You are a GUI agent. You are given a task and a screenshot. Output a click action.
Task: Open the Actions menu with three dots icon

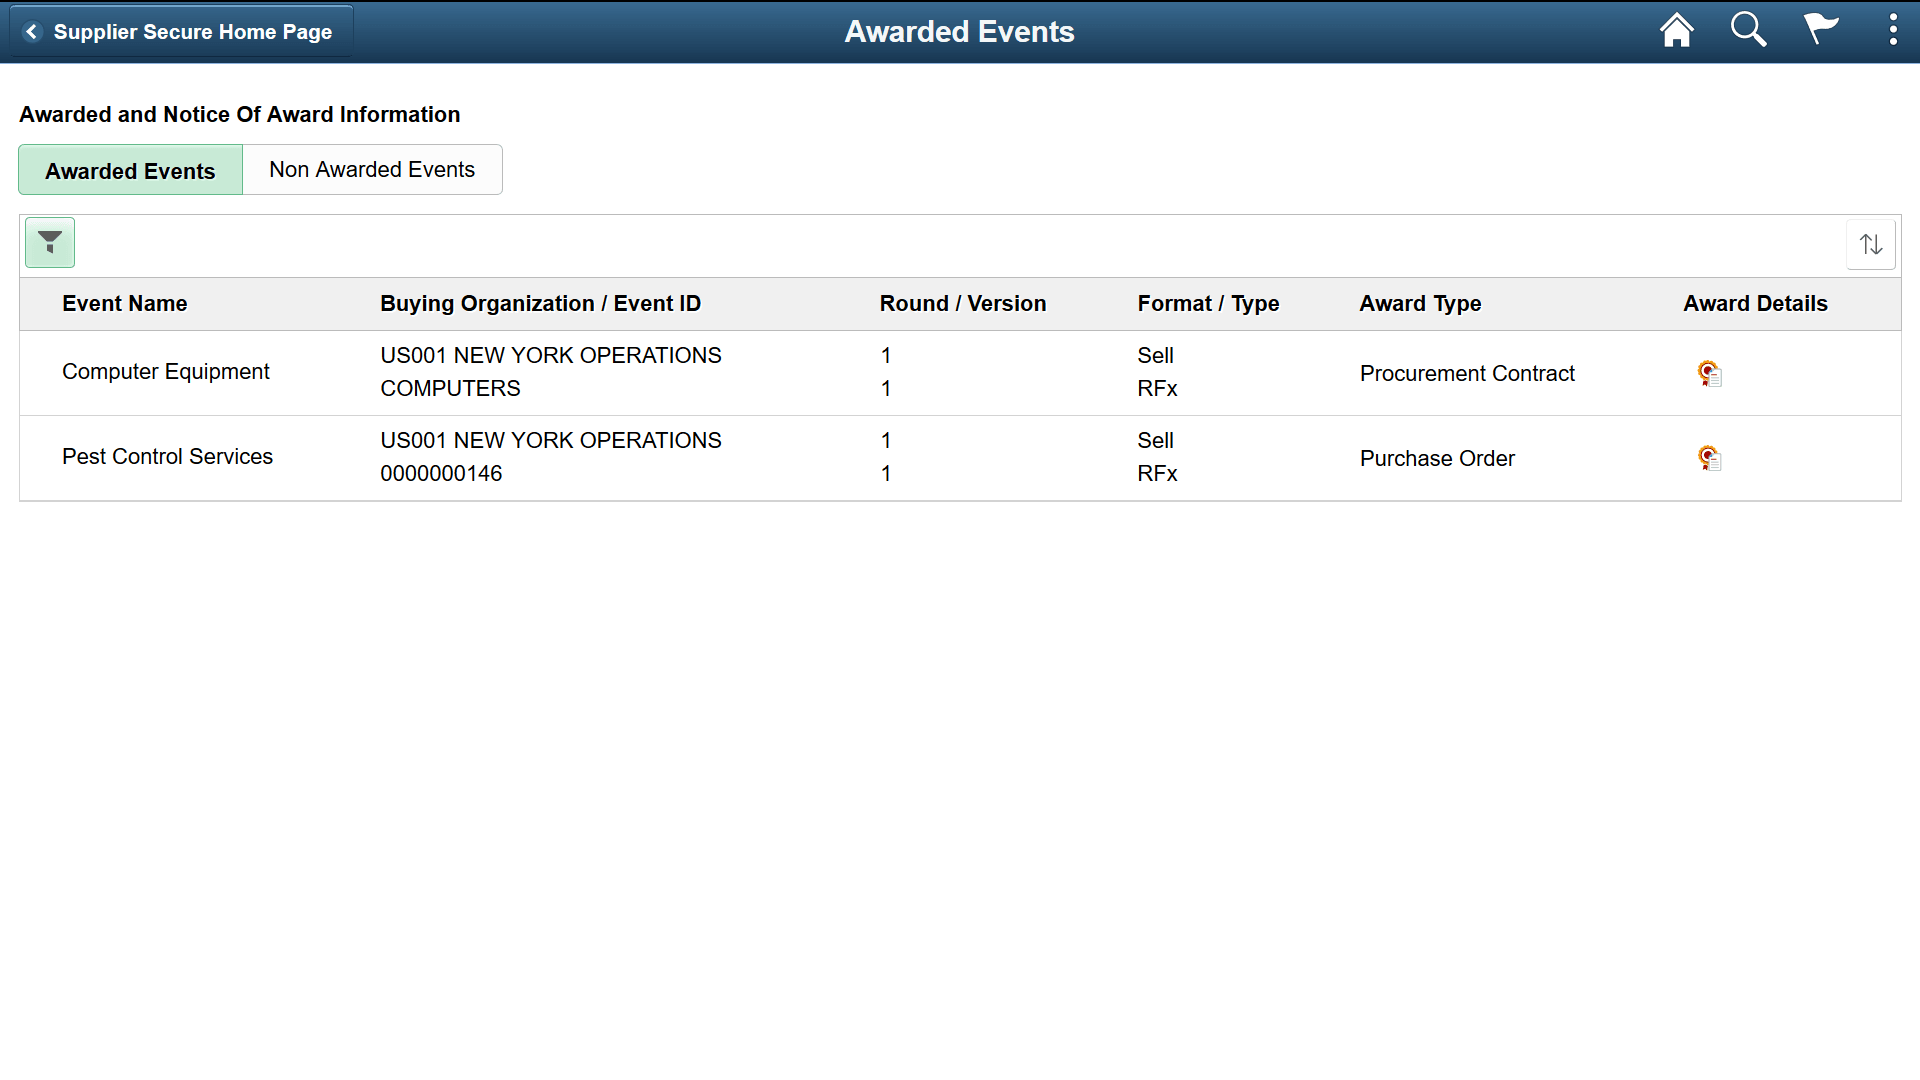(1892, 30)
